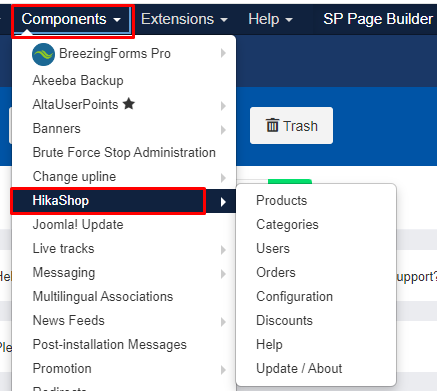The image size is (437, 391).
Task: Open HikaShop Categories page
Action: tap(287, 225)
